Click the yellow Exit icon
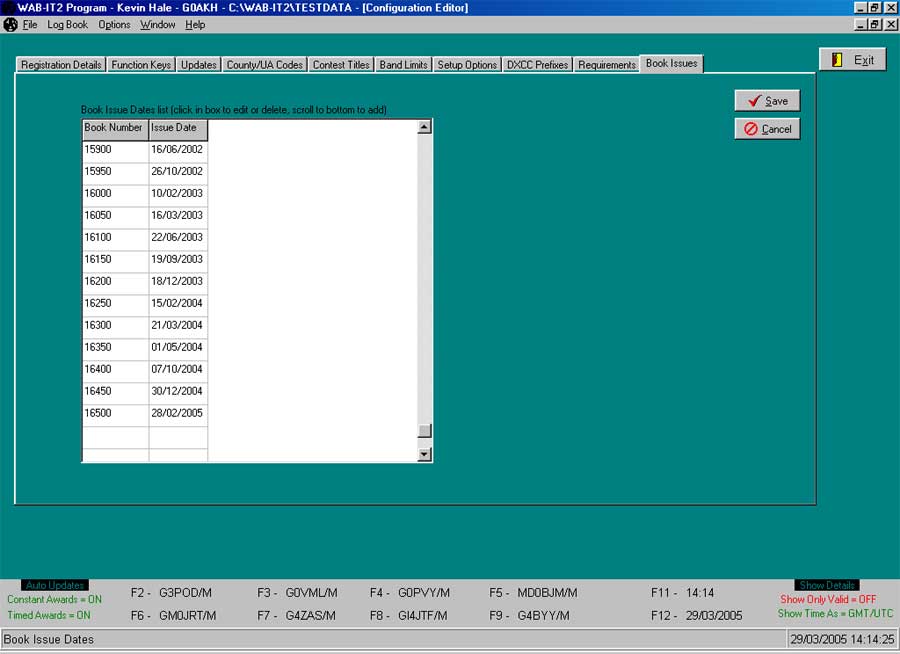The width and height of the screenshot is (900, 654). tap(838, 58)
